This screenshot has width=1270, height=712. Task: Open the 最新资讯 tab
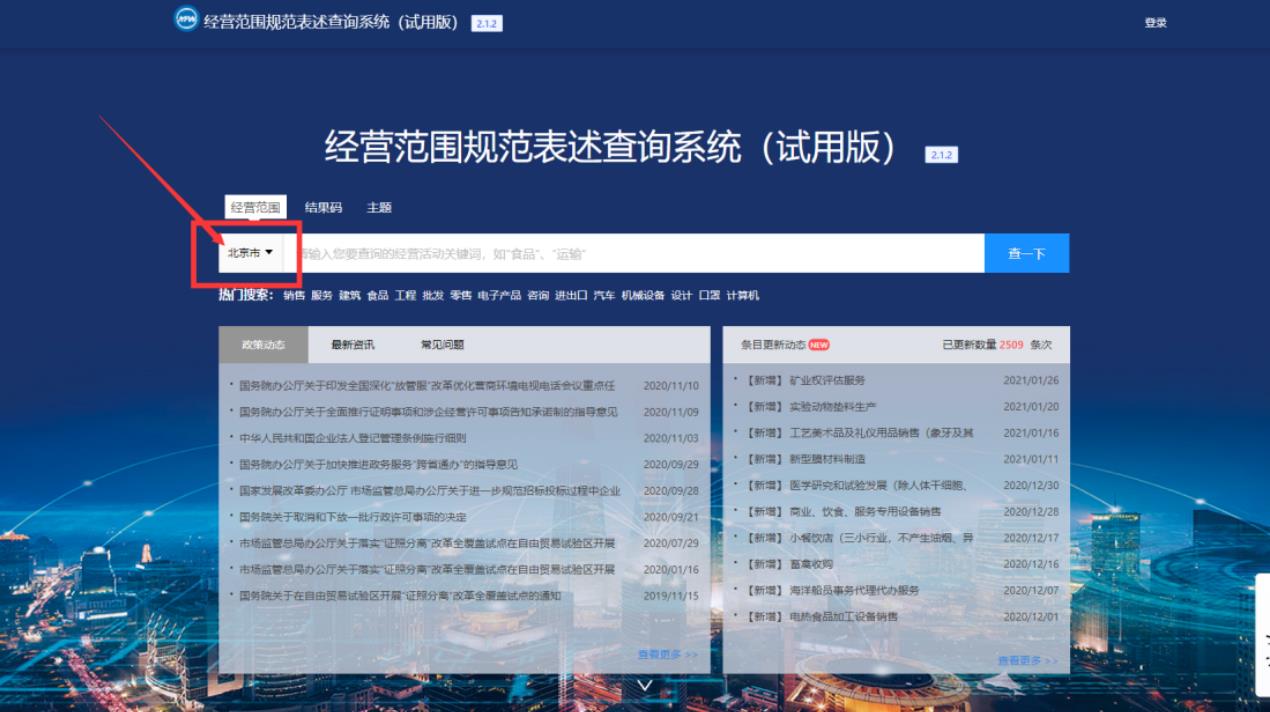(353, 345)
